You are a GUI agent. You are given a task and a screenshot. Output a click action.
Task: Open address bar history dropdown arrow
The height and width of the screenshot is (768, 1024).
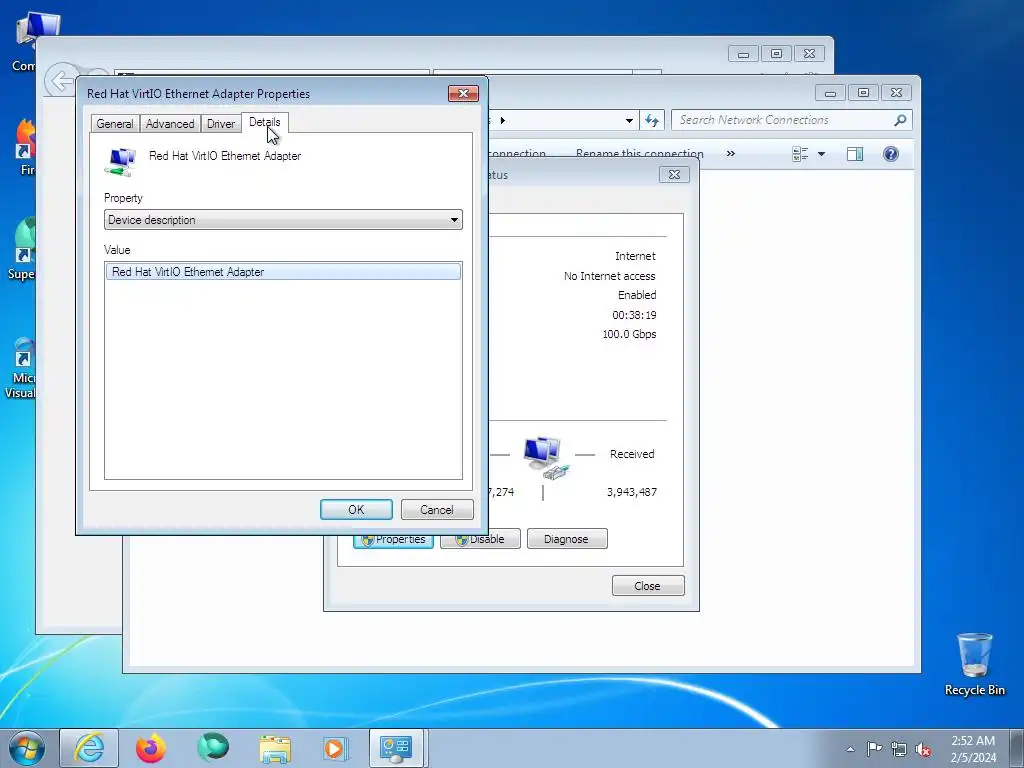pos(629,120)
